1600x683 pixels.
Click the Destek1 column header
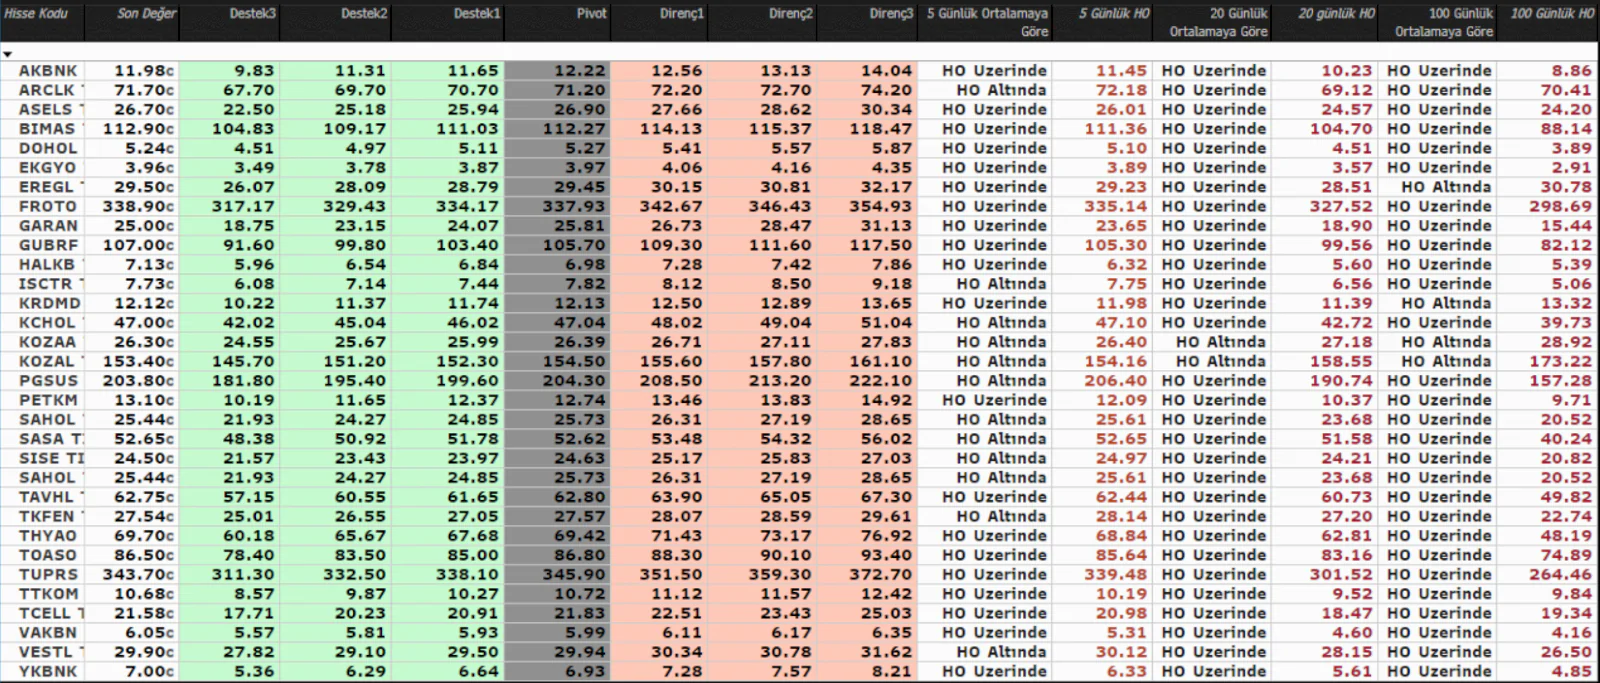point(476,14)
